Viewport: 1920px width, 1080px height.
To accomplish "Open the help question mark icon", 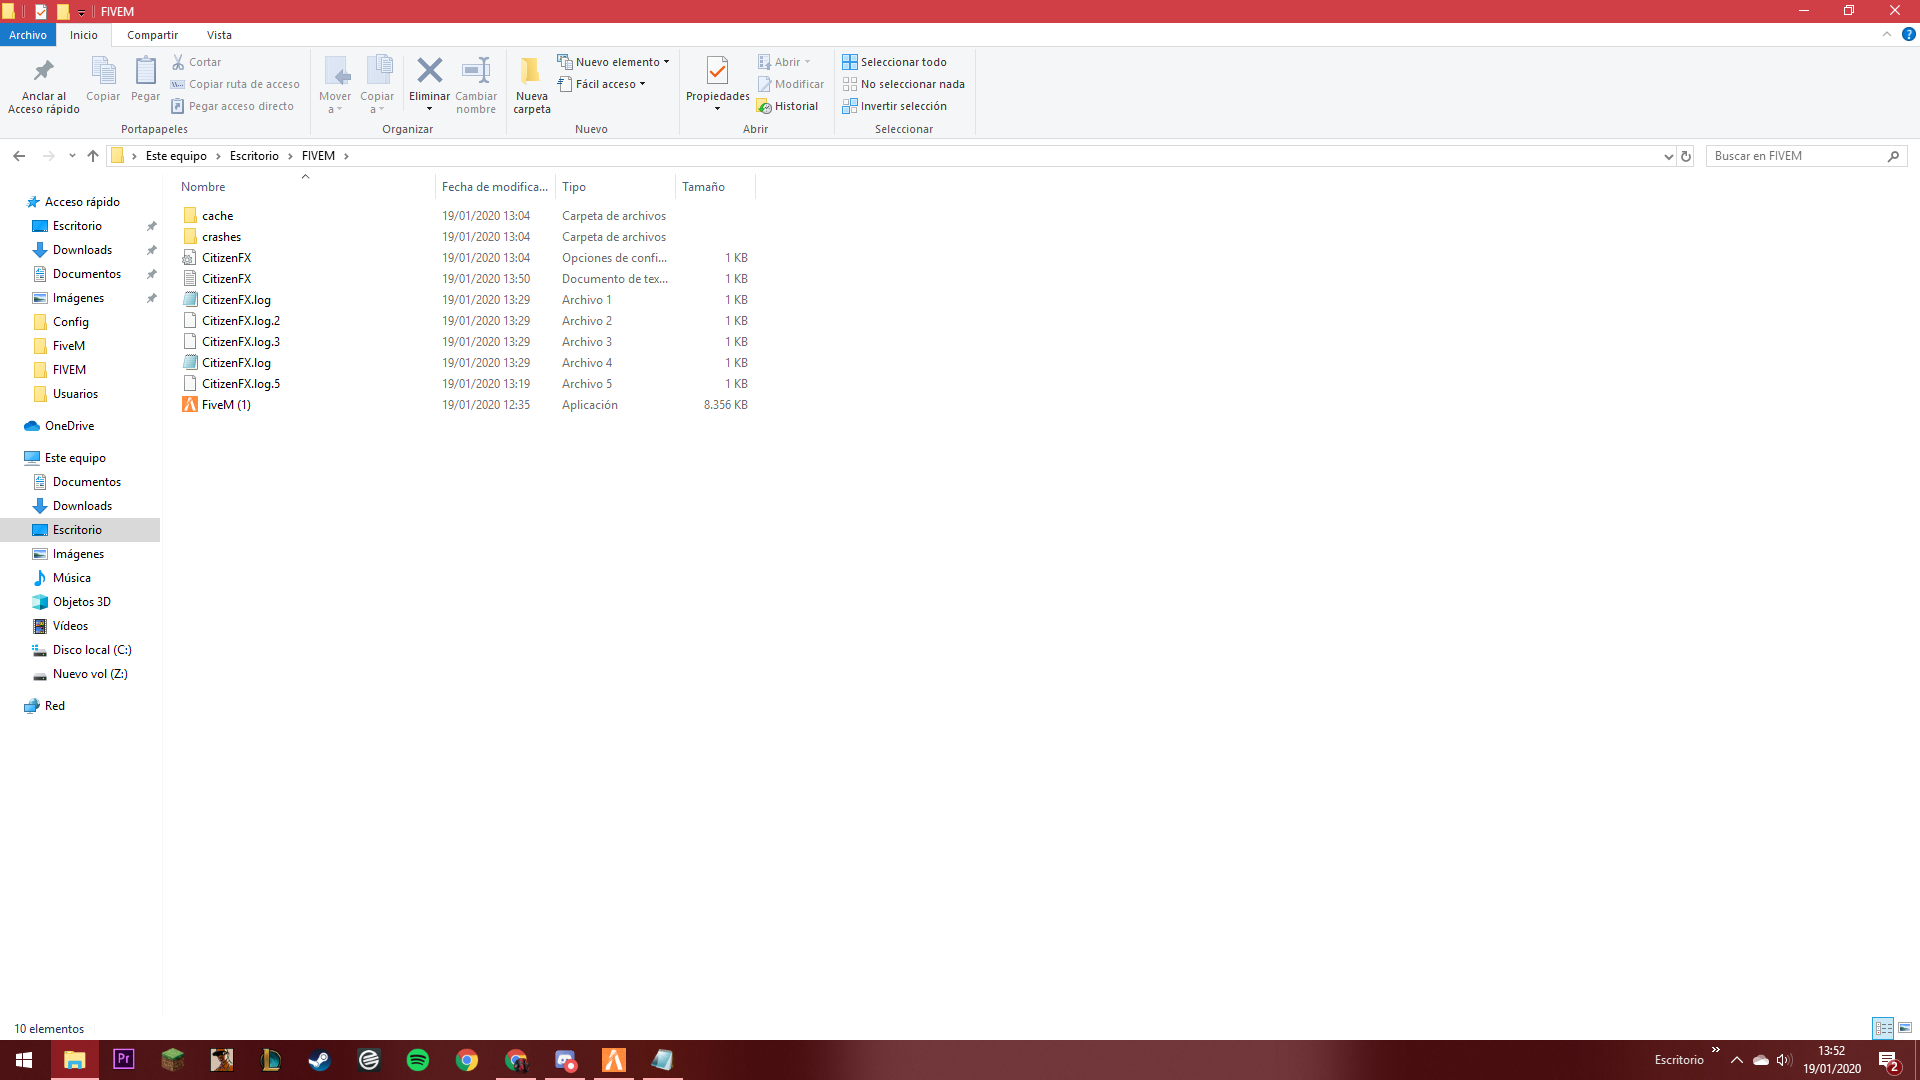I will 1908,34.
